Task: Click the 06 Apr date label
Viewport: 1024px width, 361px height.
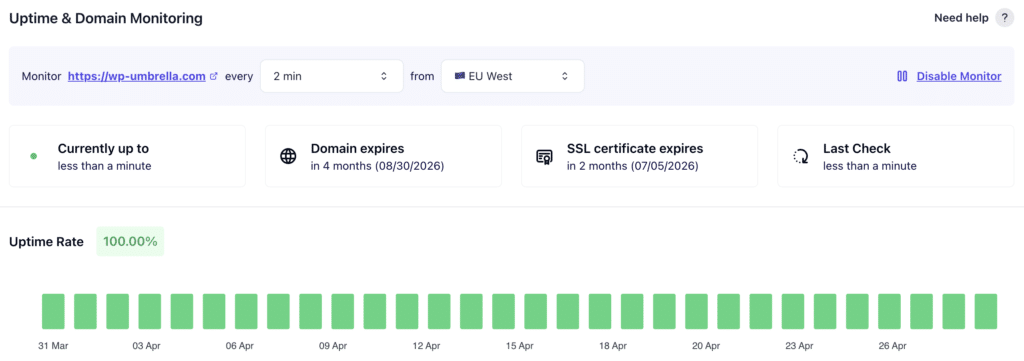Action: 240,345
